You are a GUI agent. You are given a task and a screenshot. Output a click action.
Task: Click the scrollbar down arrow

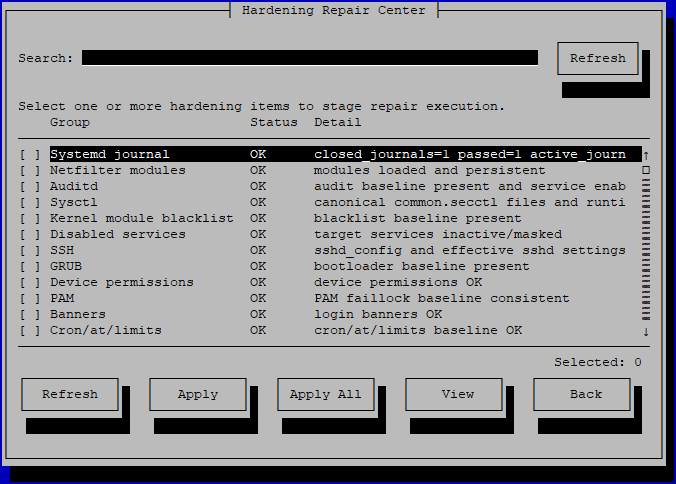click(646, 331)
